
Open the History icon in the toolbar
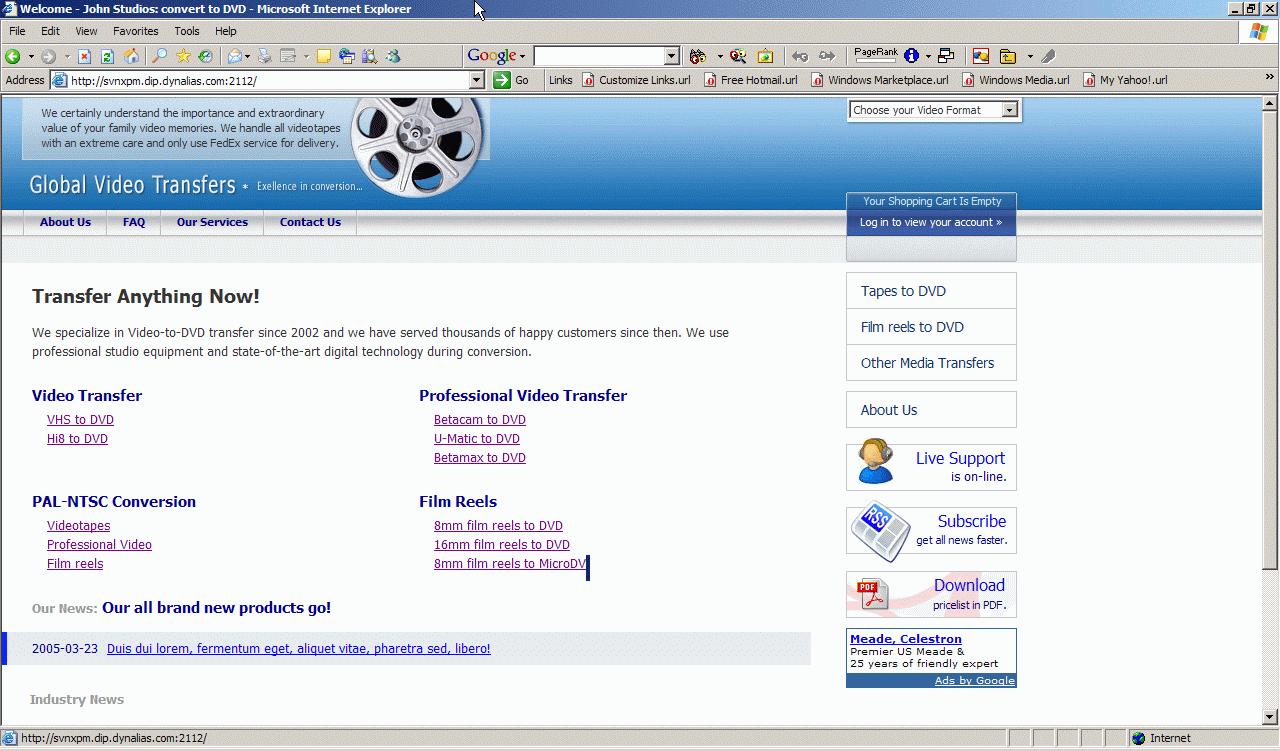tap(205, 56)
